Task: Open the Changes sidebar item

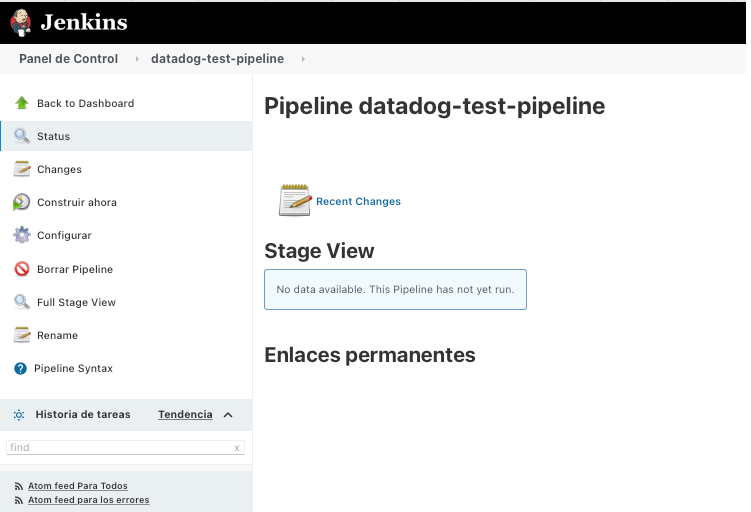Action: (59, 170)
